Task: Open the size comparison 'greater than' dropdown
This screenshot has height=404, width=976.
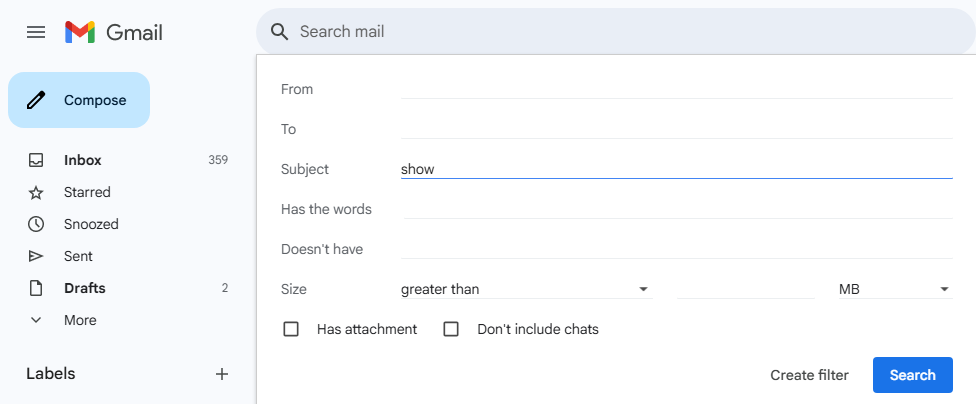Action: pyautogui.click(x=525, y=289)
